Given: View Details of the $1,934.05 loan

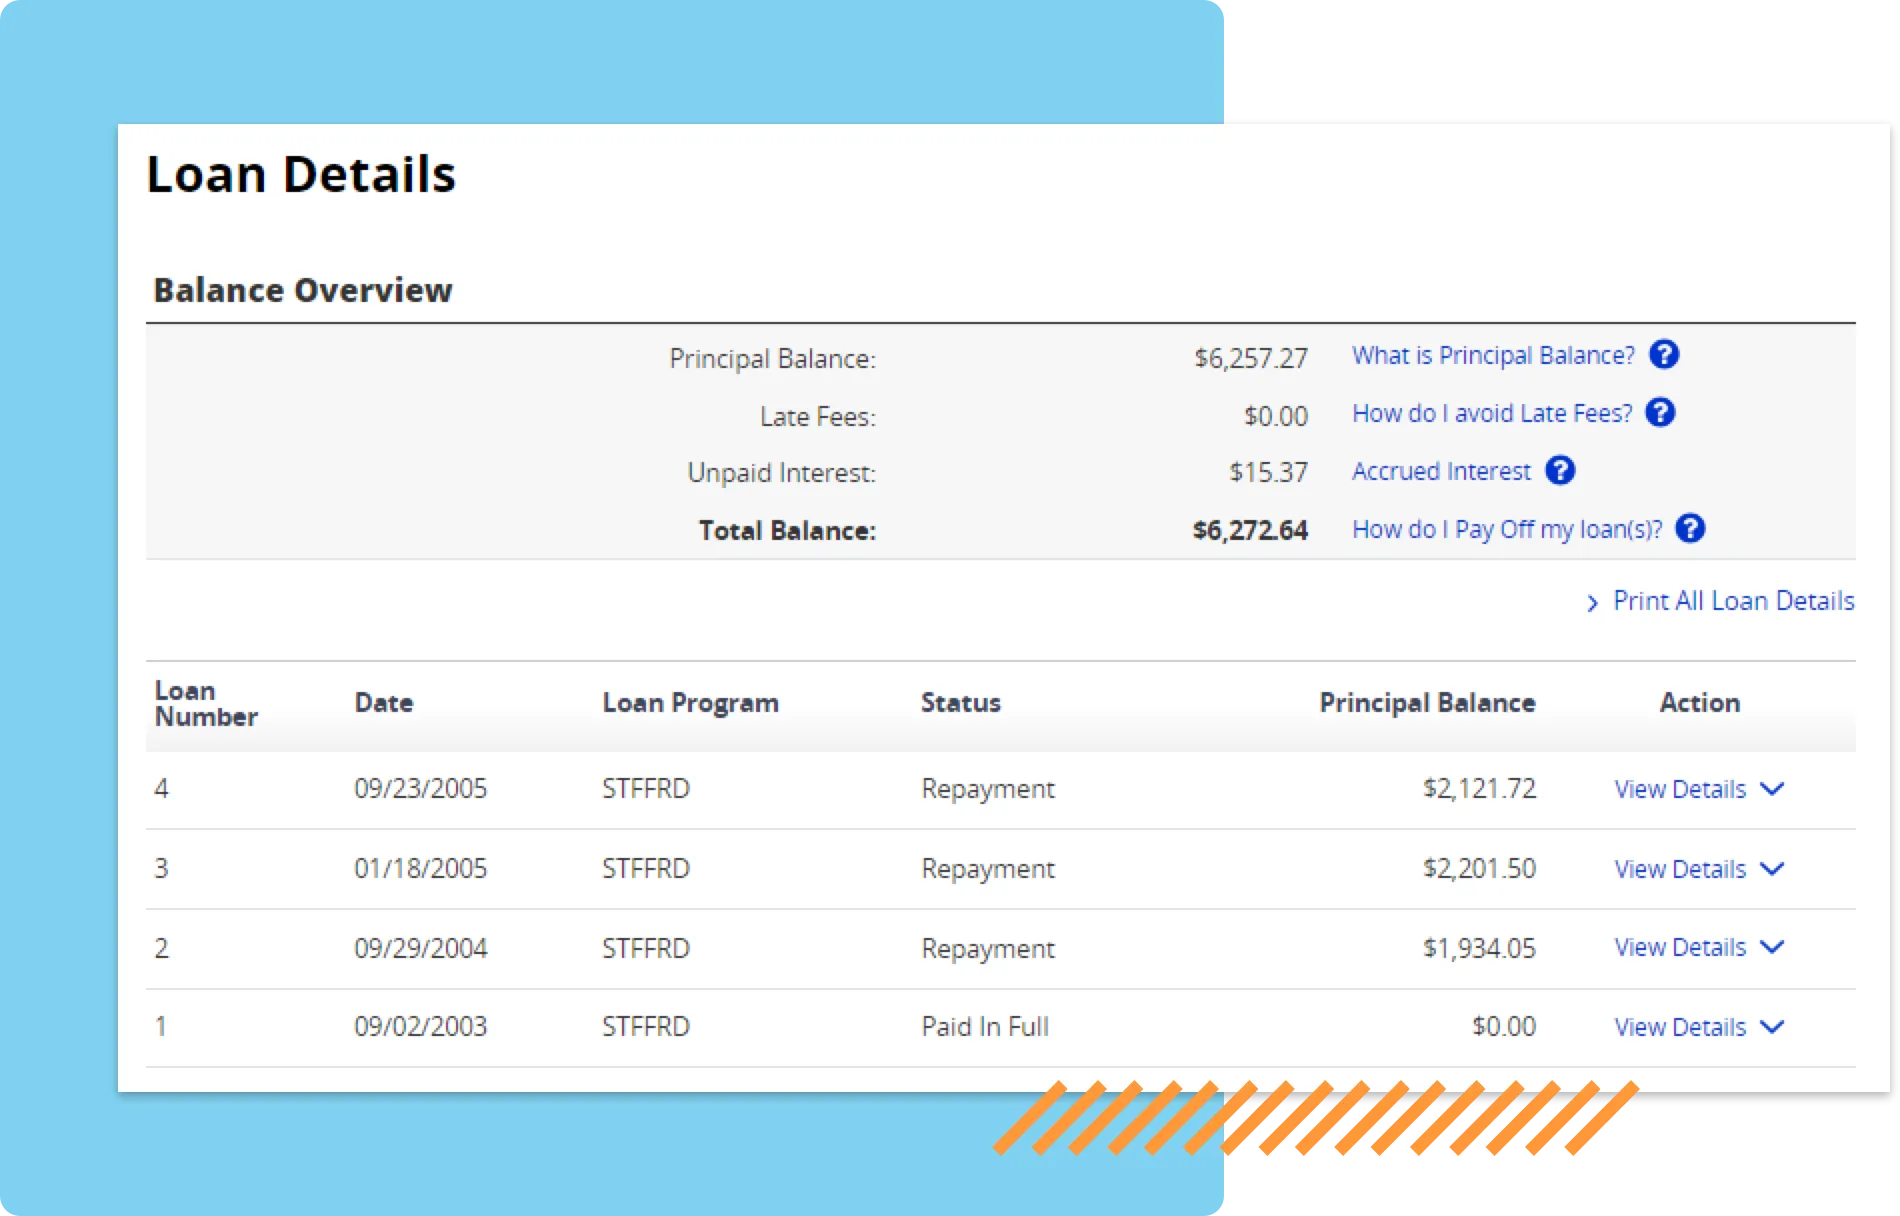Looking at the screenshot, I should pyautogui.click(x=1680, y=947).
